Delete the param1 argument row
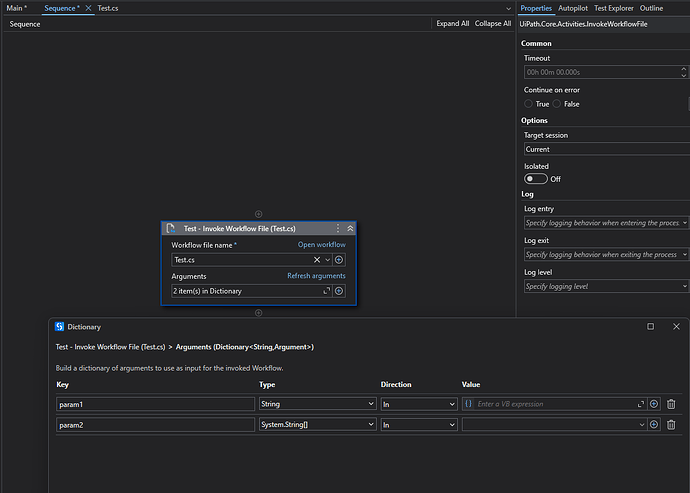The height and width of the screenshot is (493, 690). [x=671, y=404]
